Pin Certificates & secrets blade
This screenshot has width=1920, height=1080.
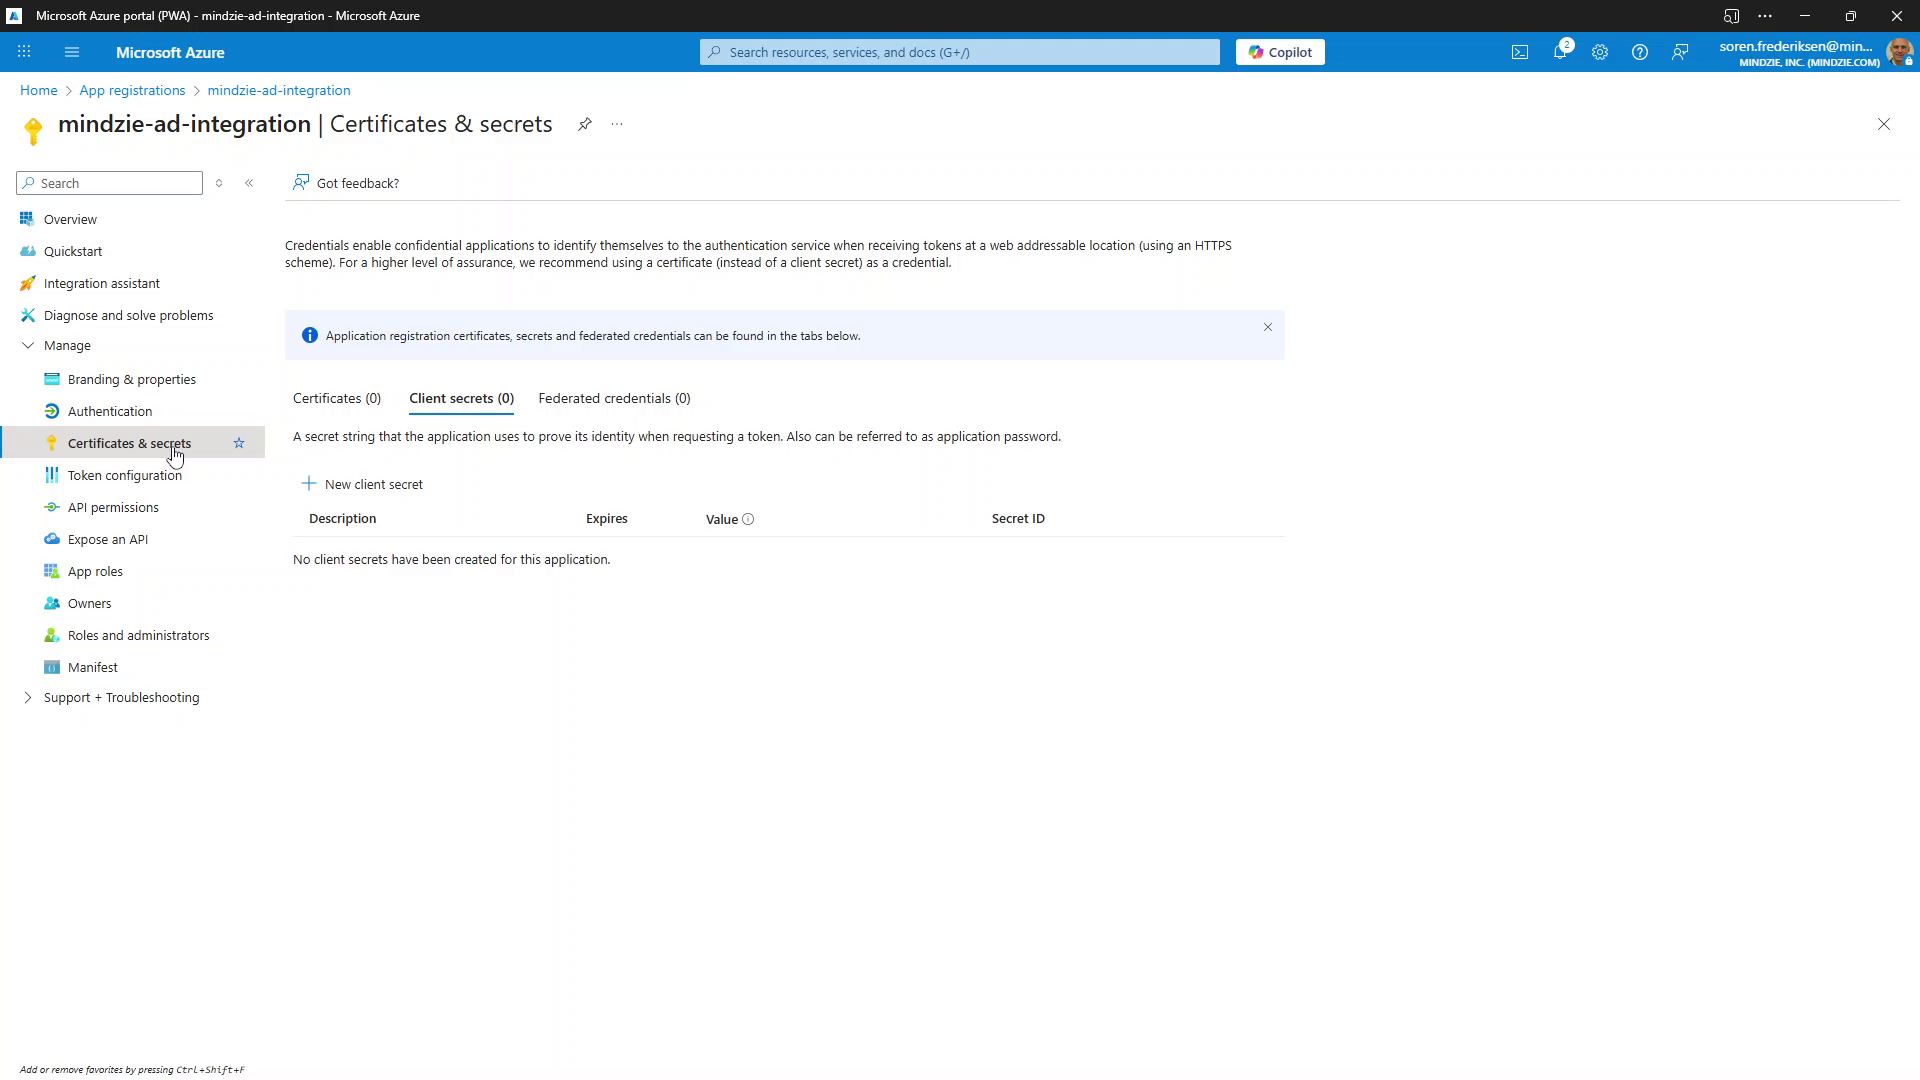coord(585,124)
